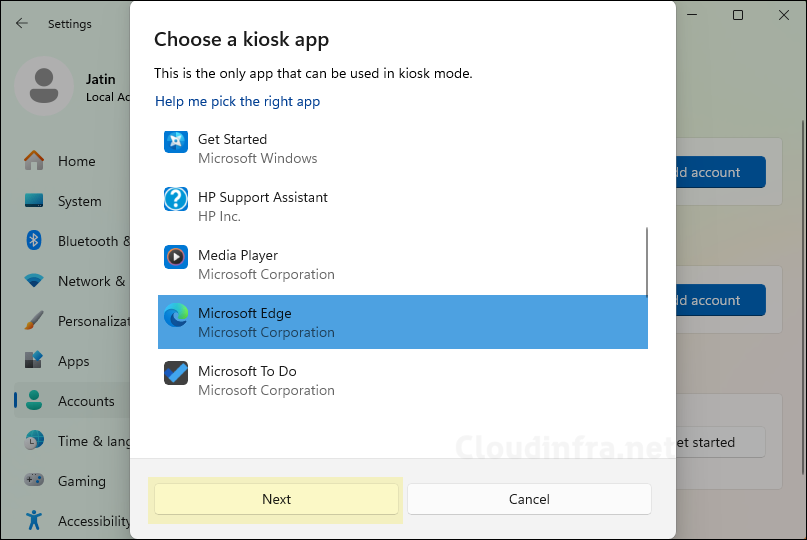Open Apps settings page
Viewport: 807px width, 540px height.
point(72,361)
